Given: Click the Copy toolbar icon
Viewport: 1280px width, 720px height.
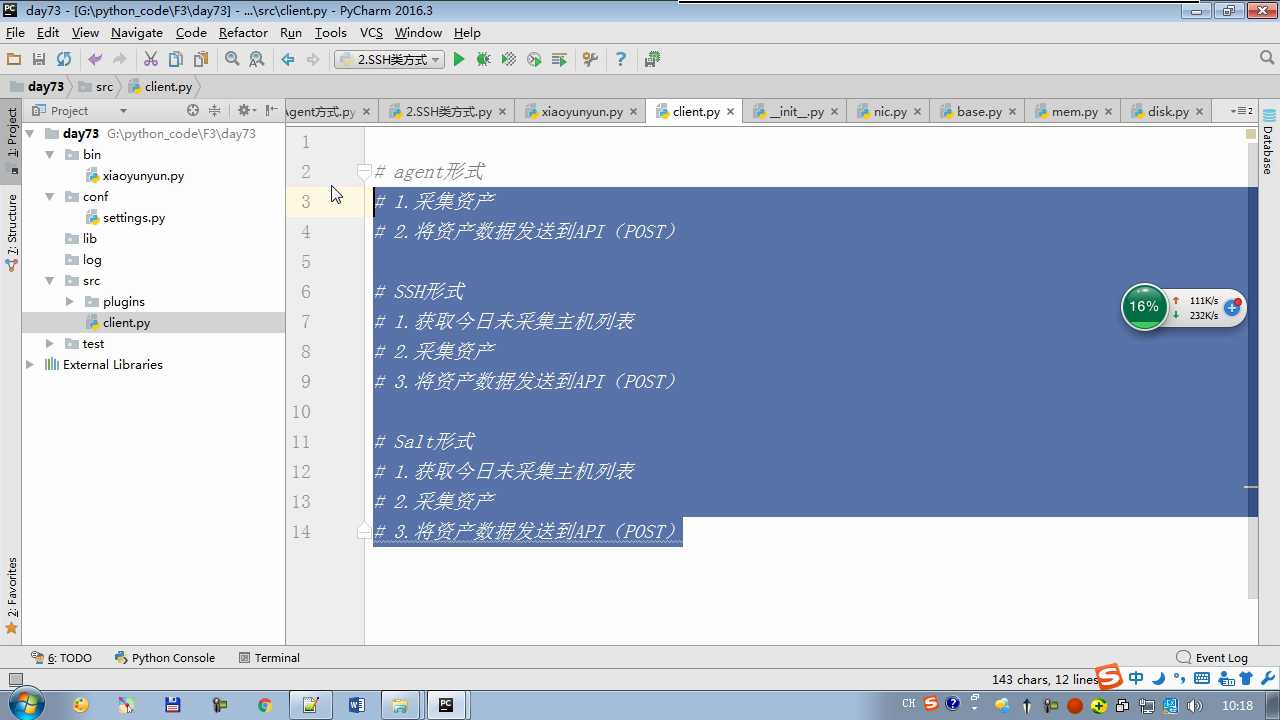Looking at the screenshot, I should [176, 60].
